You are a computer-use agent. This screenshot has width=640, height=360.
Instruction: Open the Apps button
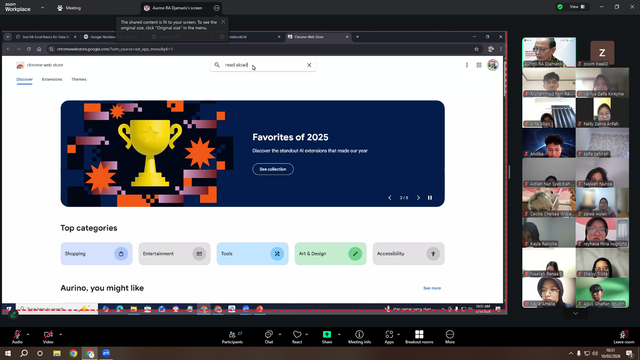[389, 337]
